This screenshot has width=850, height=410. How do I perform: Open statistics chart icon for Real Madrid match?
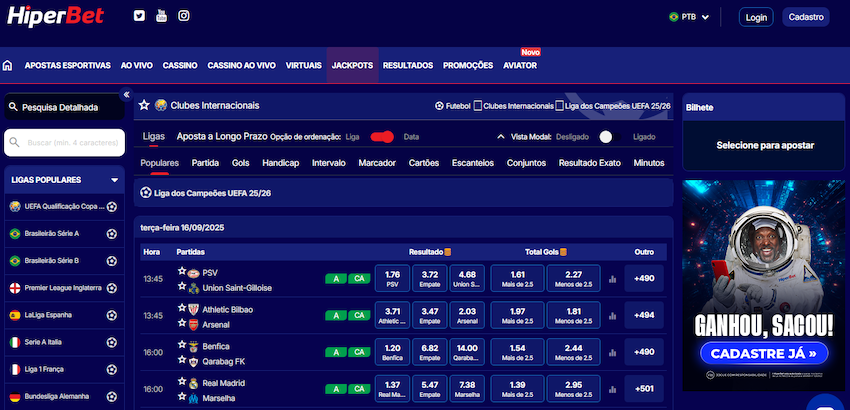pos(613,389)
